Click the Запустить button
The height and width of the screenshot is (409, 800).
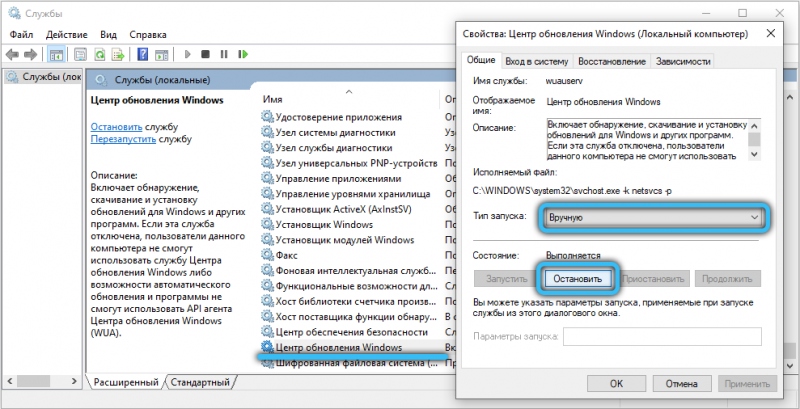coord(506,279)
